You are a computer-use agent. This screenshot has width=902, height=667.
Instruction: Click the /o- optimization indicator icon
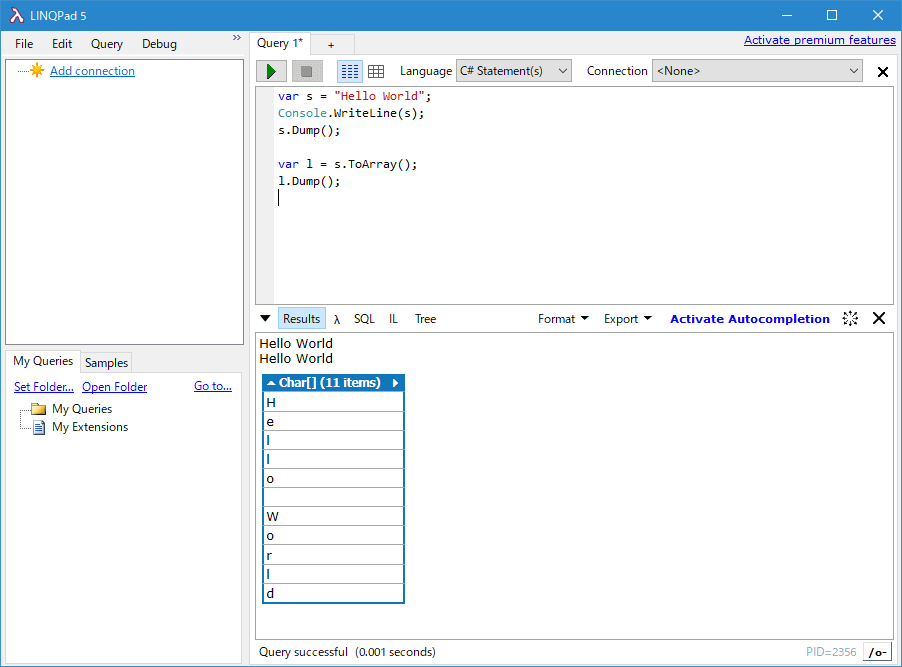877,651
